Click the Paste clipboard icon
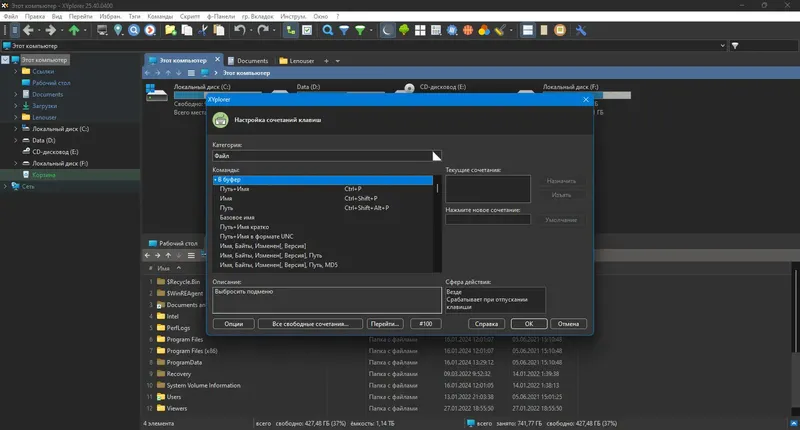800x430 pixels. [219, 31]
